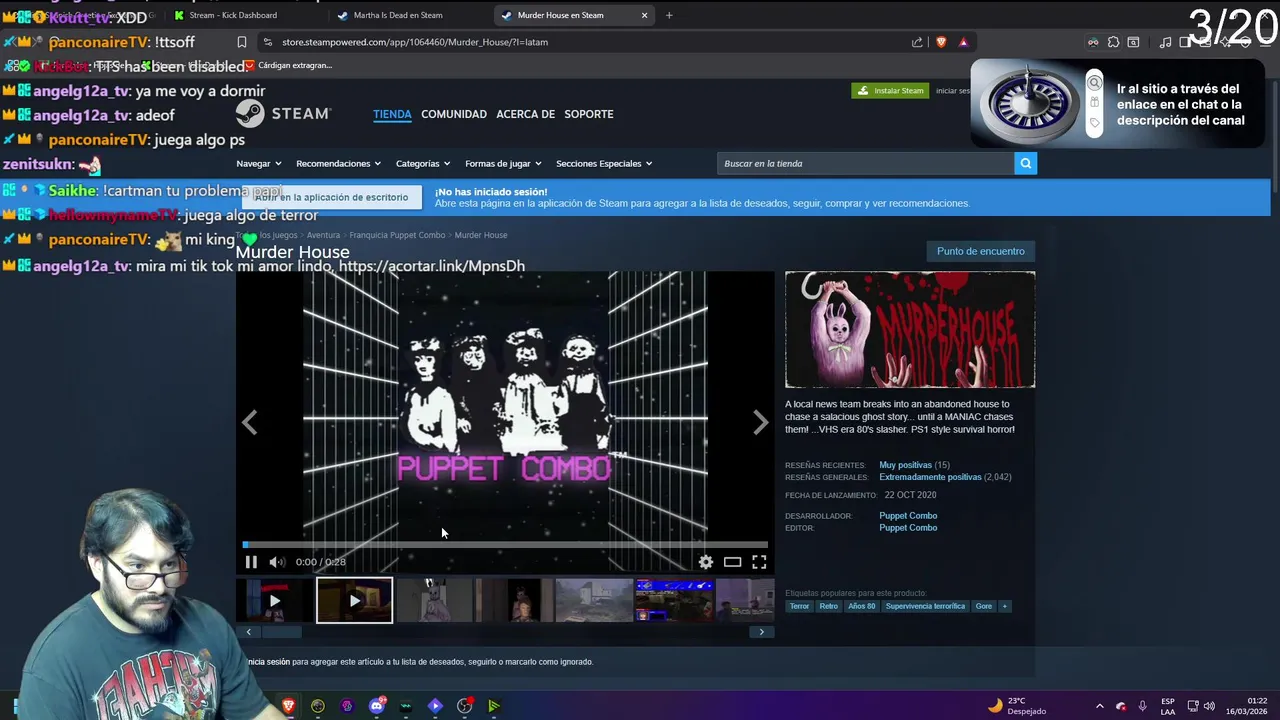The image size is (1280, 720).
Task: Click the Aventura breadcrumb link
Action: (x=323, y=235)
